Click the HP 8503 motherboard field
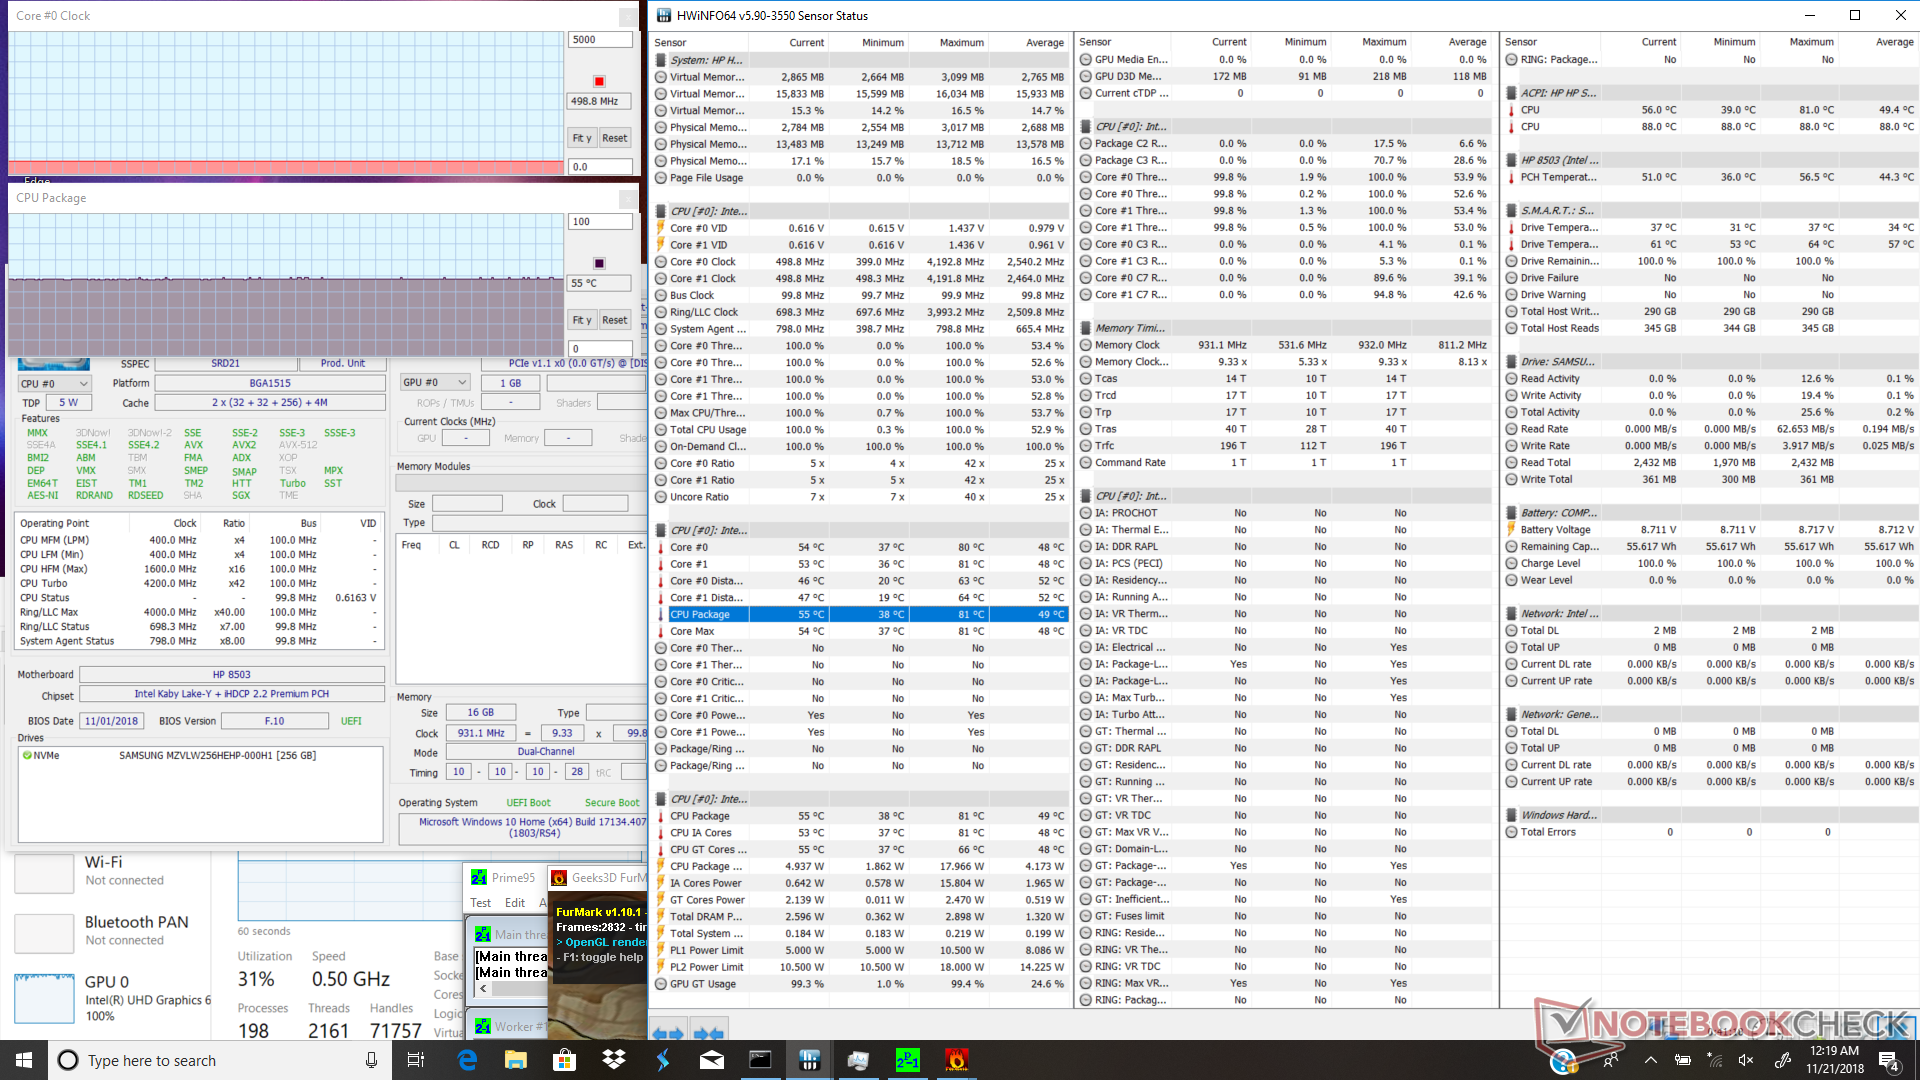1920x1080 pixels. [232, 675]
